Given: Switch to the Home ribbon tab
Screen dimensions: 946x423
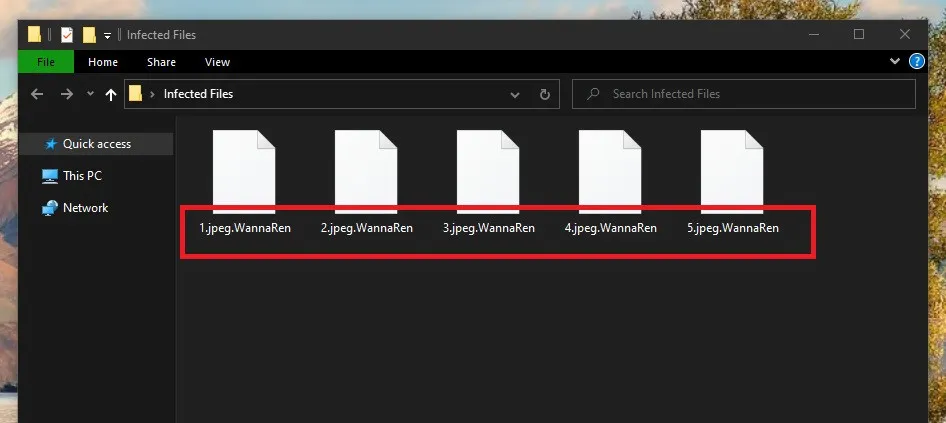Looking at the screenshot, I should pos(103,62).
